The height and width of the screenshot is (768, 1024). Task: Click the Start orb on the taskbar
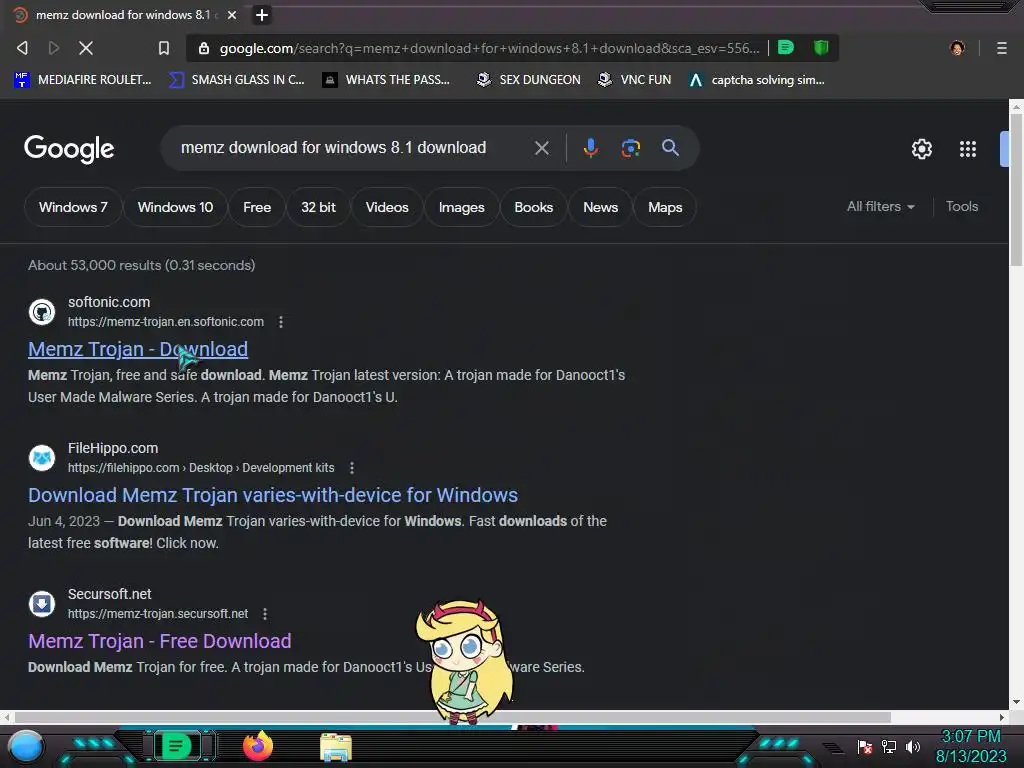(x=26, y=746)
